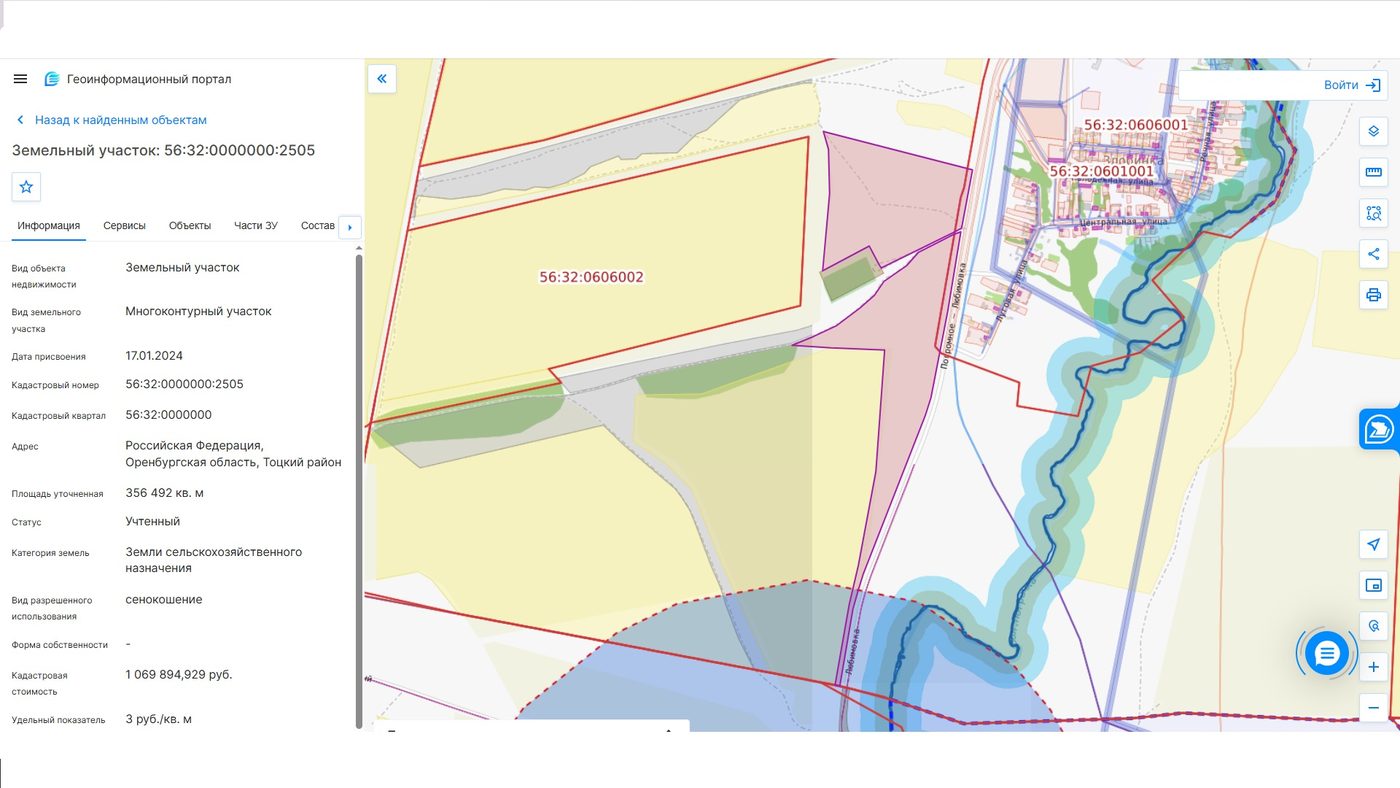Open the overview minimap tool
This screenshot has height=788, width=1400.
tap(1374, 585)
